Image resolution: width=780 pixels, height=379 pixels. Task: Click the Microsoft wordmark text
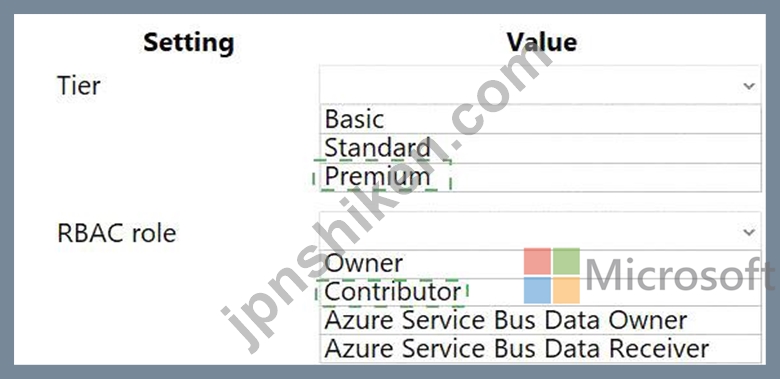[680, 276]
